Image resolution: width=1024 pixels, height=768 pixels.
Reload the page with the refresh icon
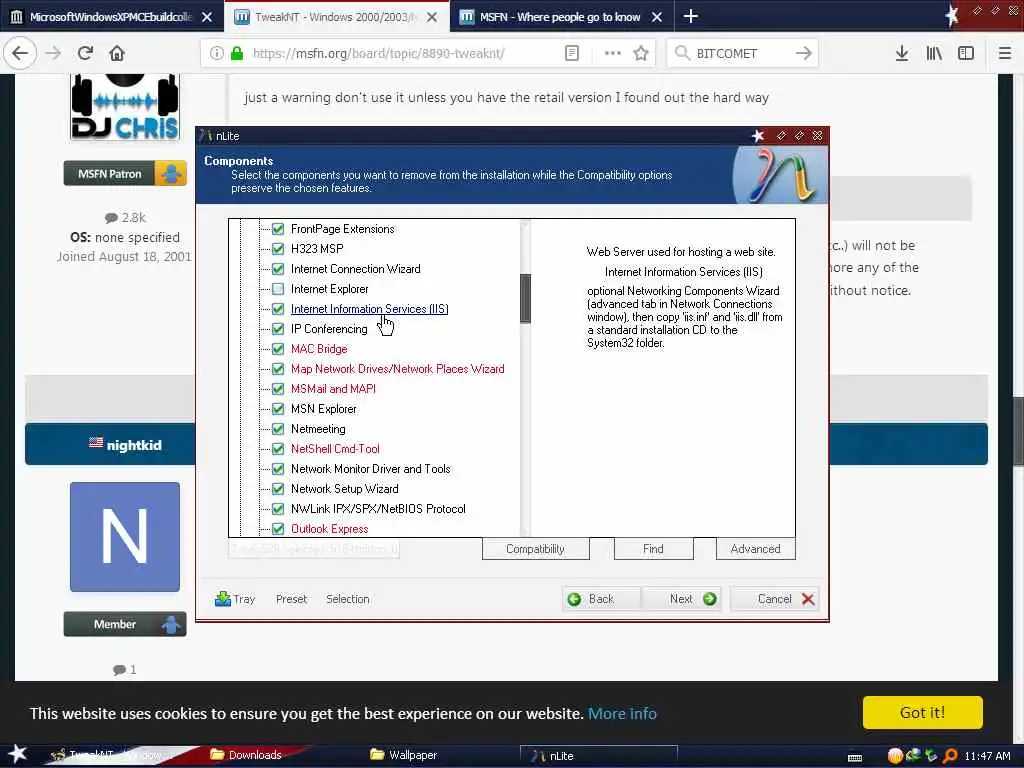click(x=85, y=53)
